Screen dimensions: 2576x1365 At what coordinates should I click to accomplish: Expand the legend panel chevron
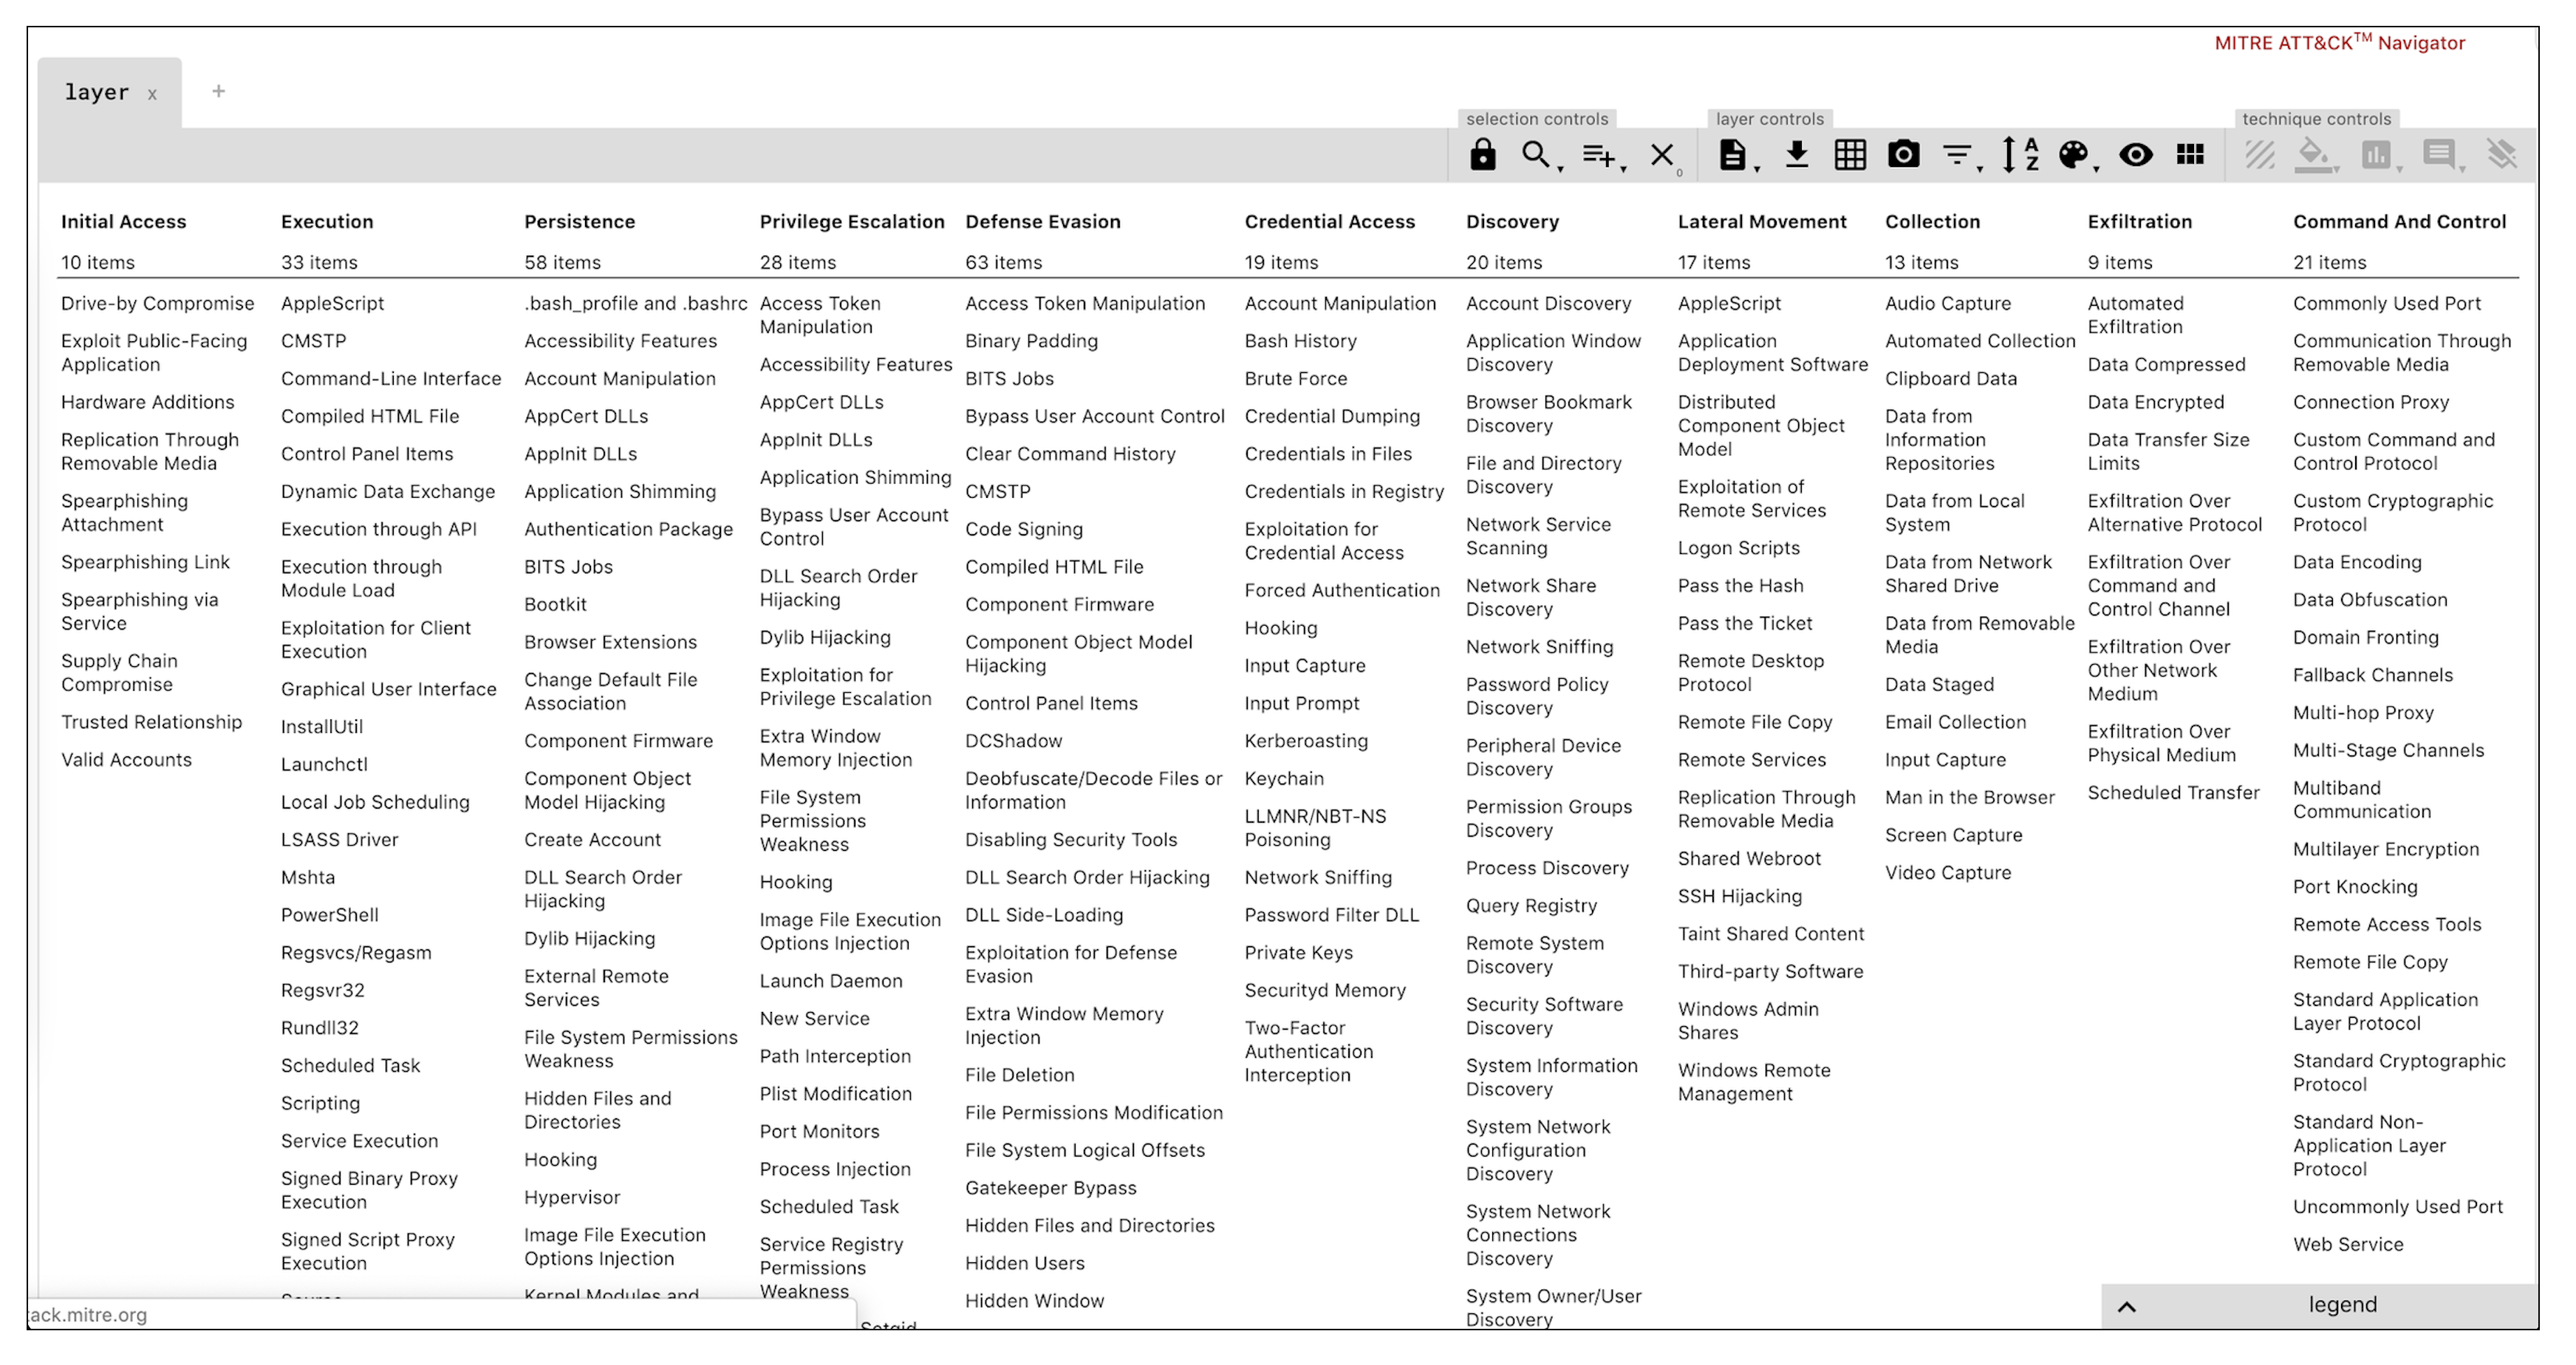pos(2127,1306)
